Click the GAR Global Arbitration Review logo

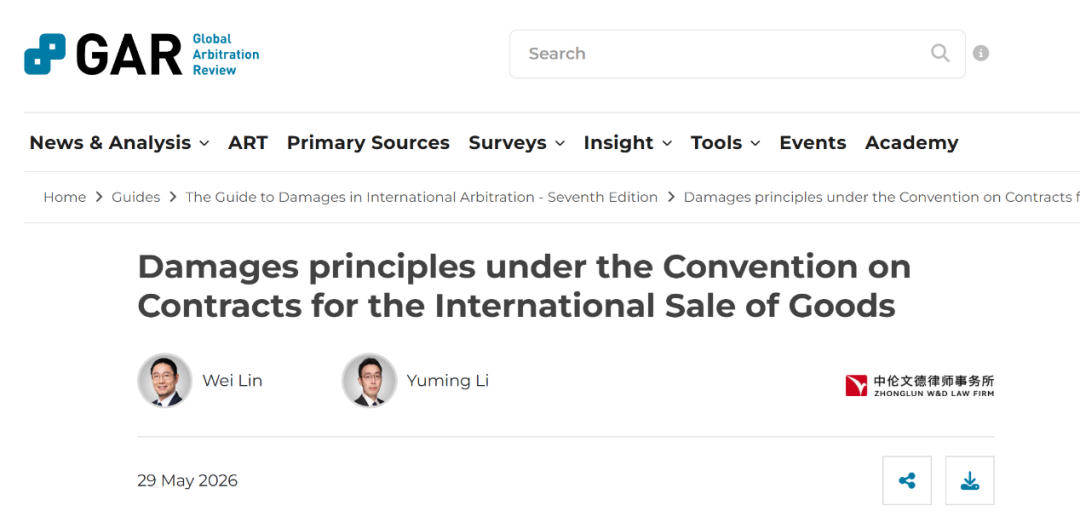click(142, 54)
